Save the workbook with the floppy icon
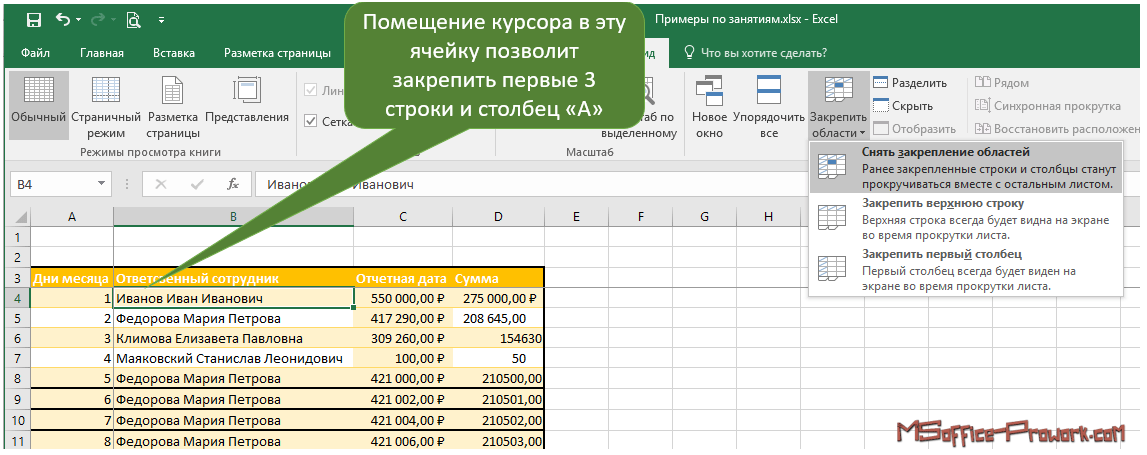1147x455 pixels. (34, 20)
